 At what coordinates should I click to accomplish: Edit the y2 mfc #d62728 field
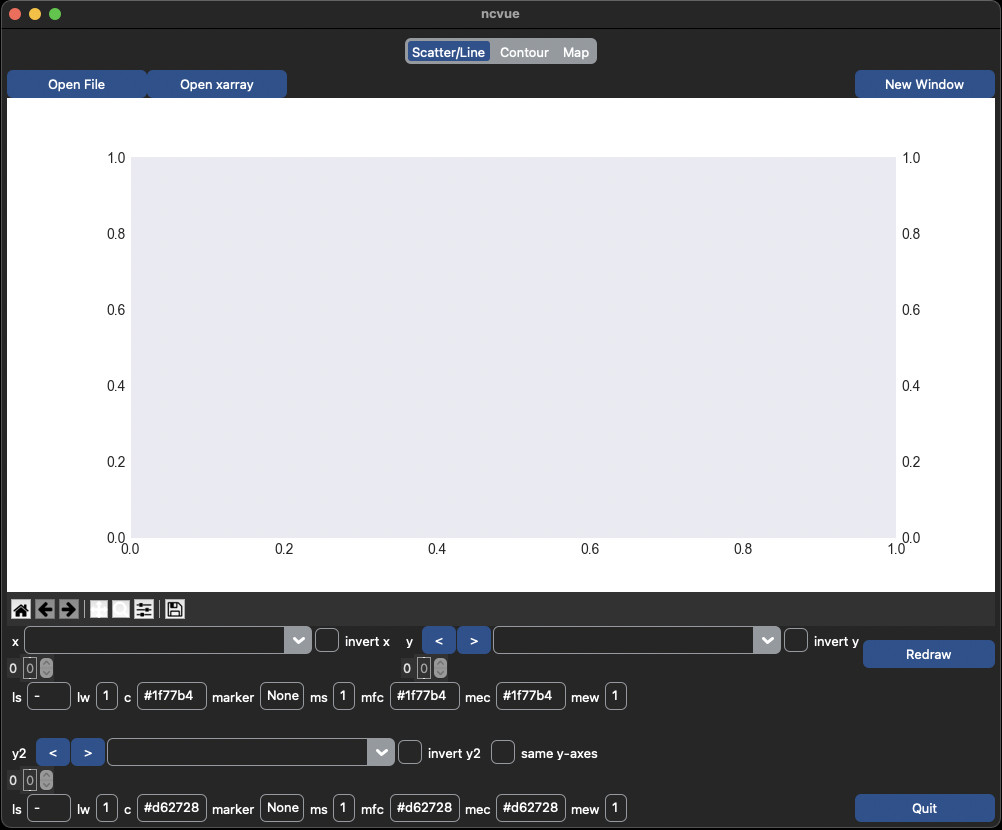point(424,808)
